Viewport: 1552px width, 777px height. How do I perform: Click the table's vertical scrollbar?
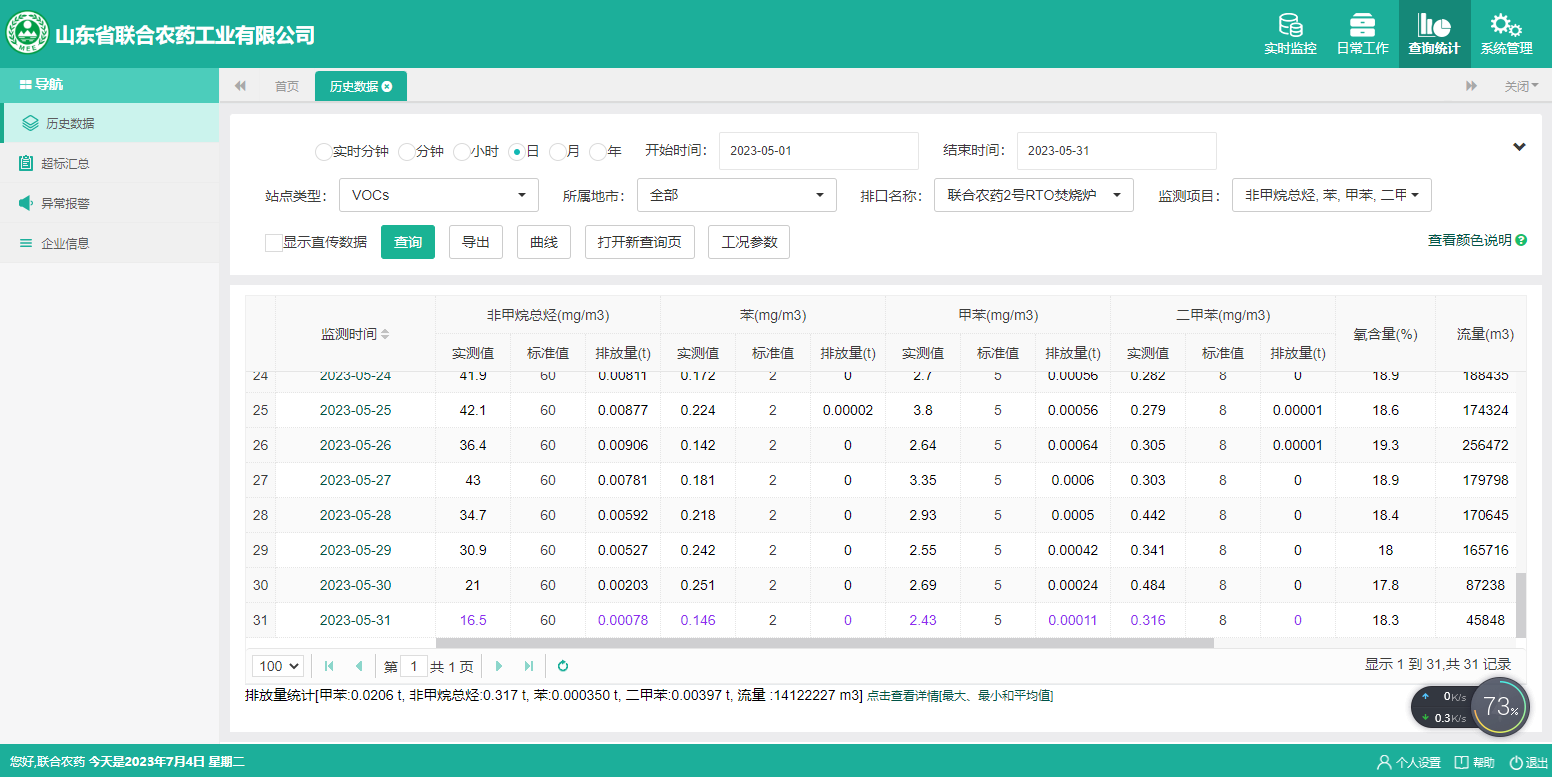click(1521, 605)
